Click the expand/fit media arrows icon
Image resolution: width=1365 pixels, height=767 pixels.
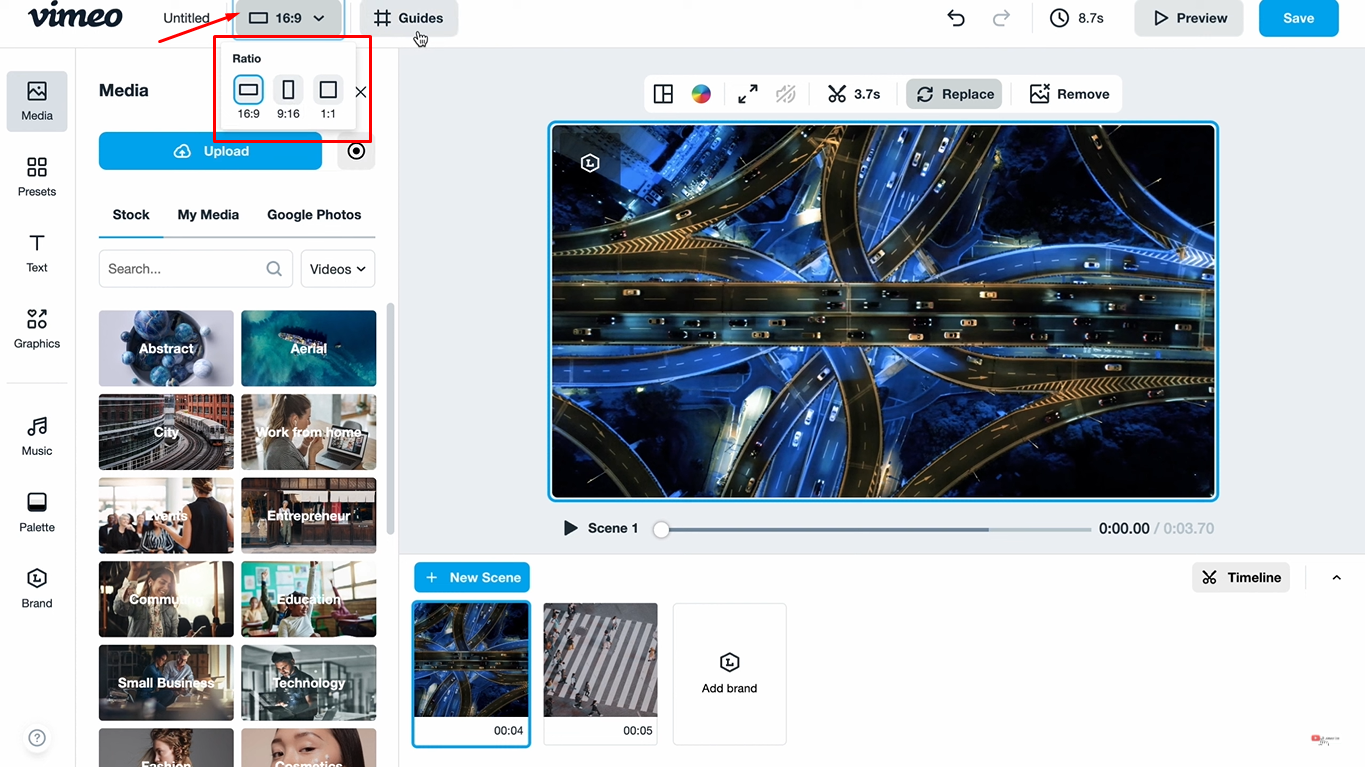748,94
